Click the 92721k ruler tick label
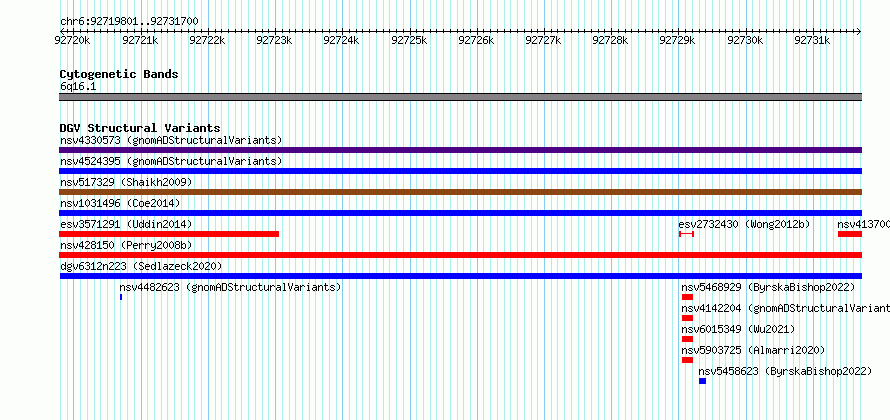Image resolution: width=890 pixels, height=420 pixels. (140, 40)
